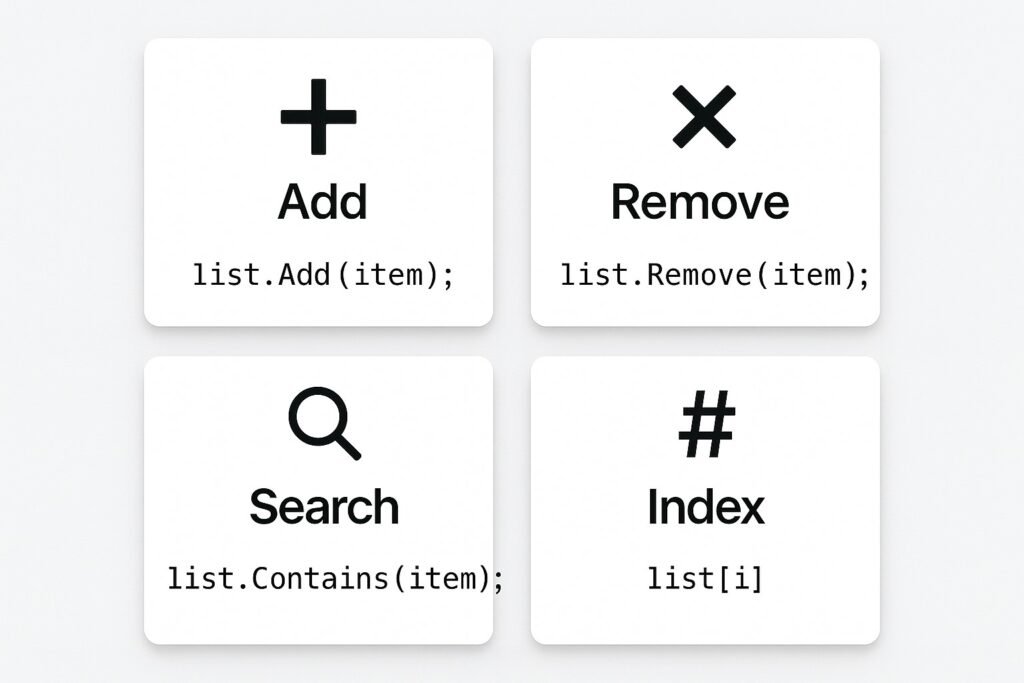Click the hash symbol Index icon

tap(707, 424)
